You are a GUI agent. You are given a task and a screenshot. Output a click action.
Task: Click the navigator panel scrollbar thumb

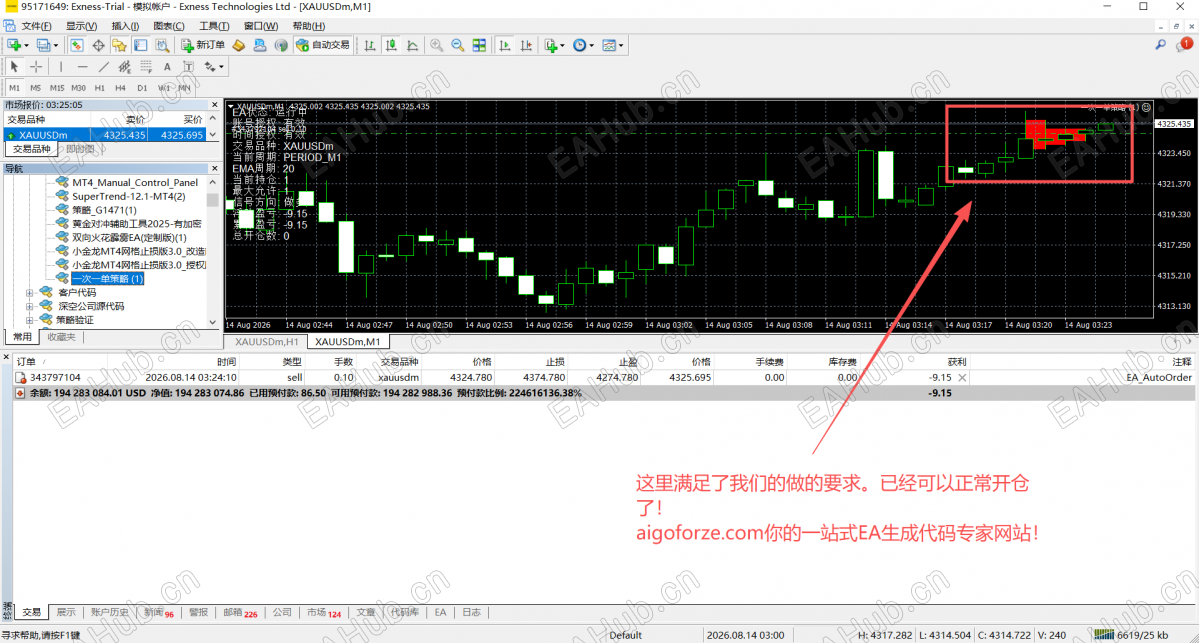[213, 200]
